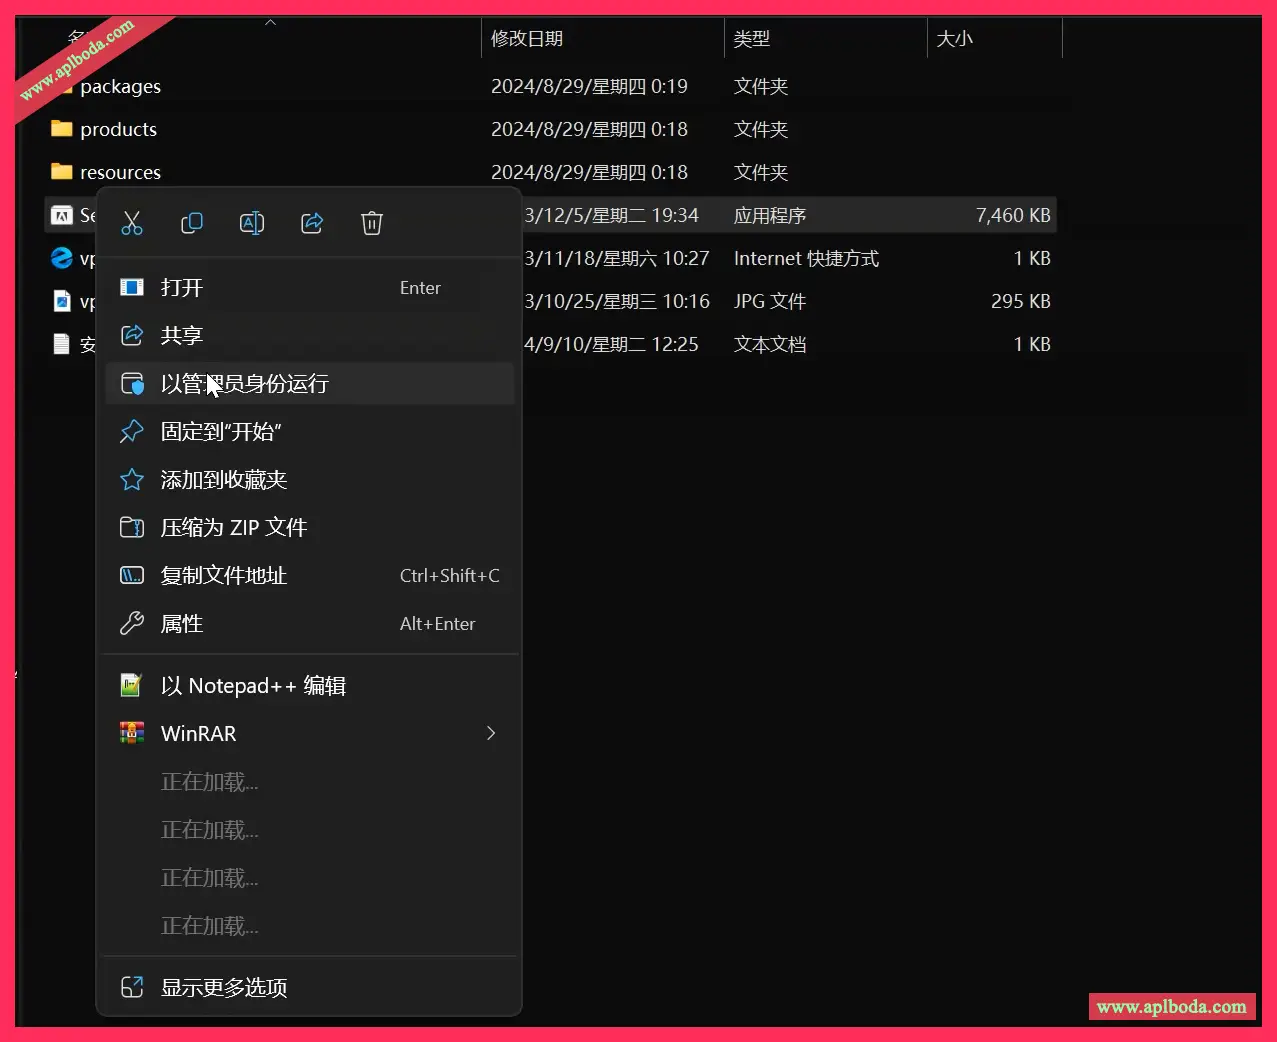Open 显示更多选项 at menu bottom
This screenshot has width=1277, height=1042.
pyautogui.click(x=310, y=987)
